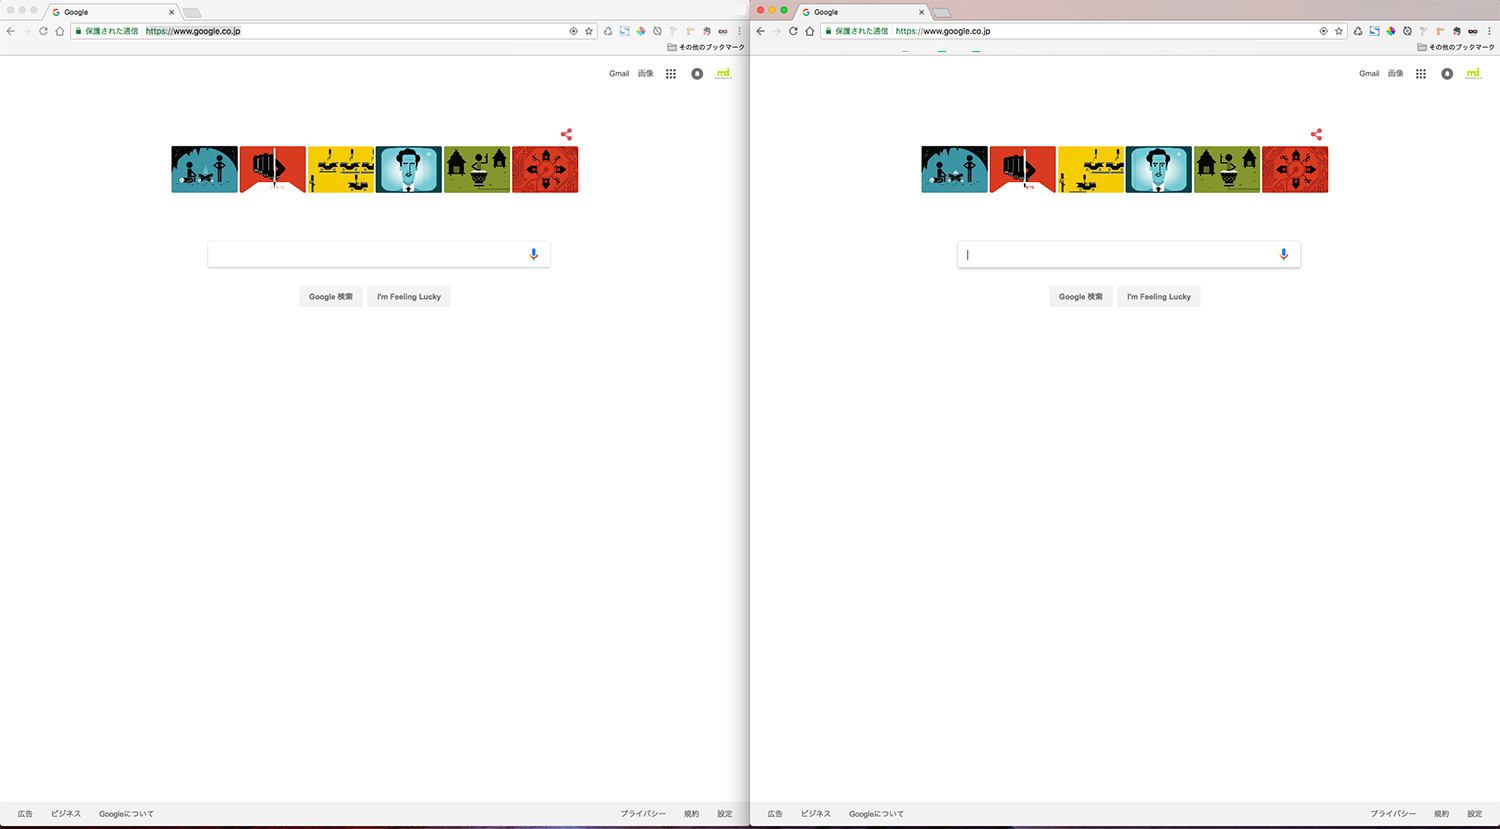Image resolution: width=1500 pixels, height=829 pixels.
Task: Bookmark the page with star in left window
Action: (x=589, y=31)
